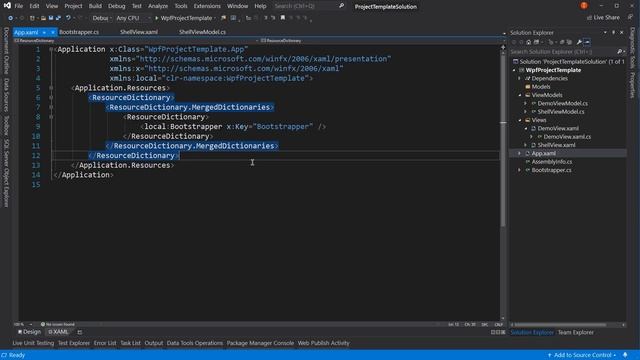Open the Build menu
The image size is (640, 360).
pos(95,6)
